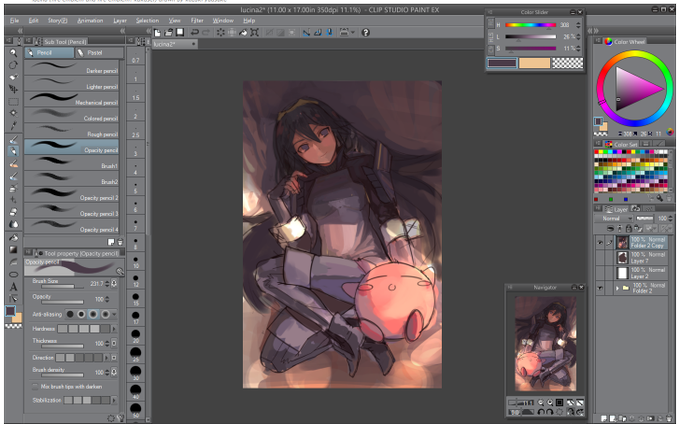Toggle visibility of Layer 7
This screenshot has height=424, width=680.
point(600,258)
